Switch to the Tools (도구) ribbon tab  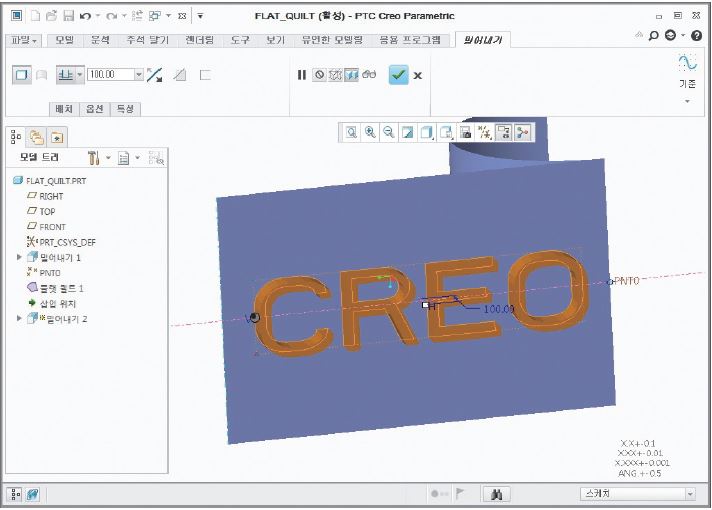[x=240, y=40]
